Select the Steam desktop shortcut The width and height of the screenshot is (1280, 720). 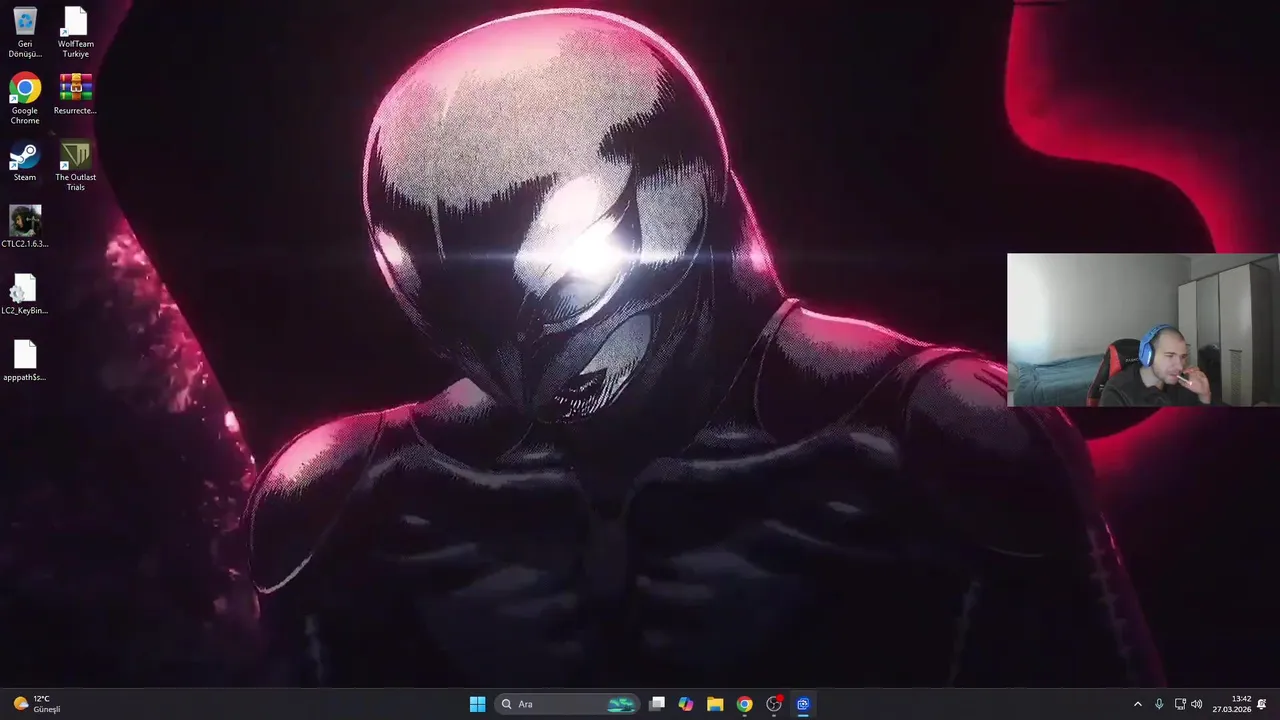25,162
